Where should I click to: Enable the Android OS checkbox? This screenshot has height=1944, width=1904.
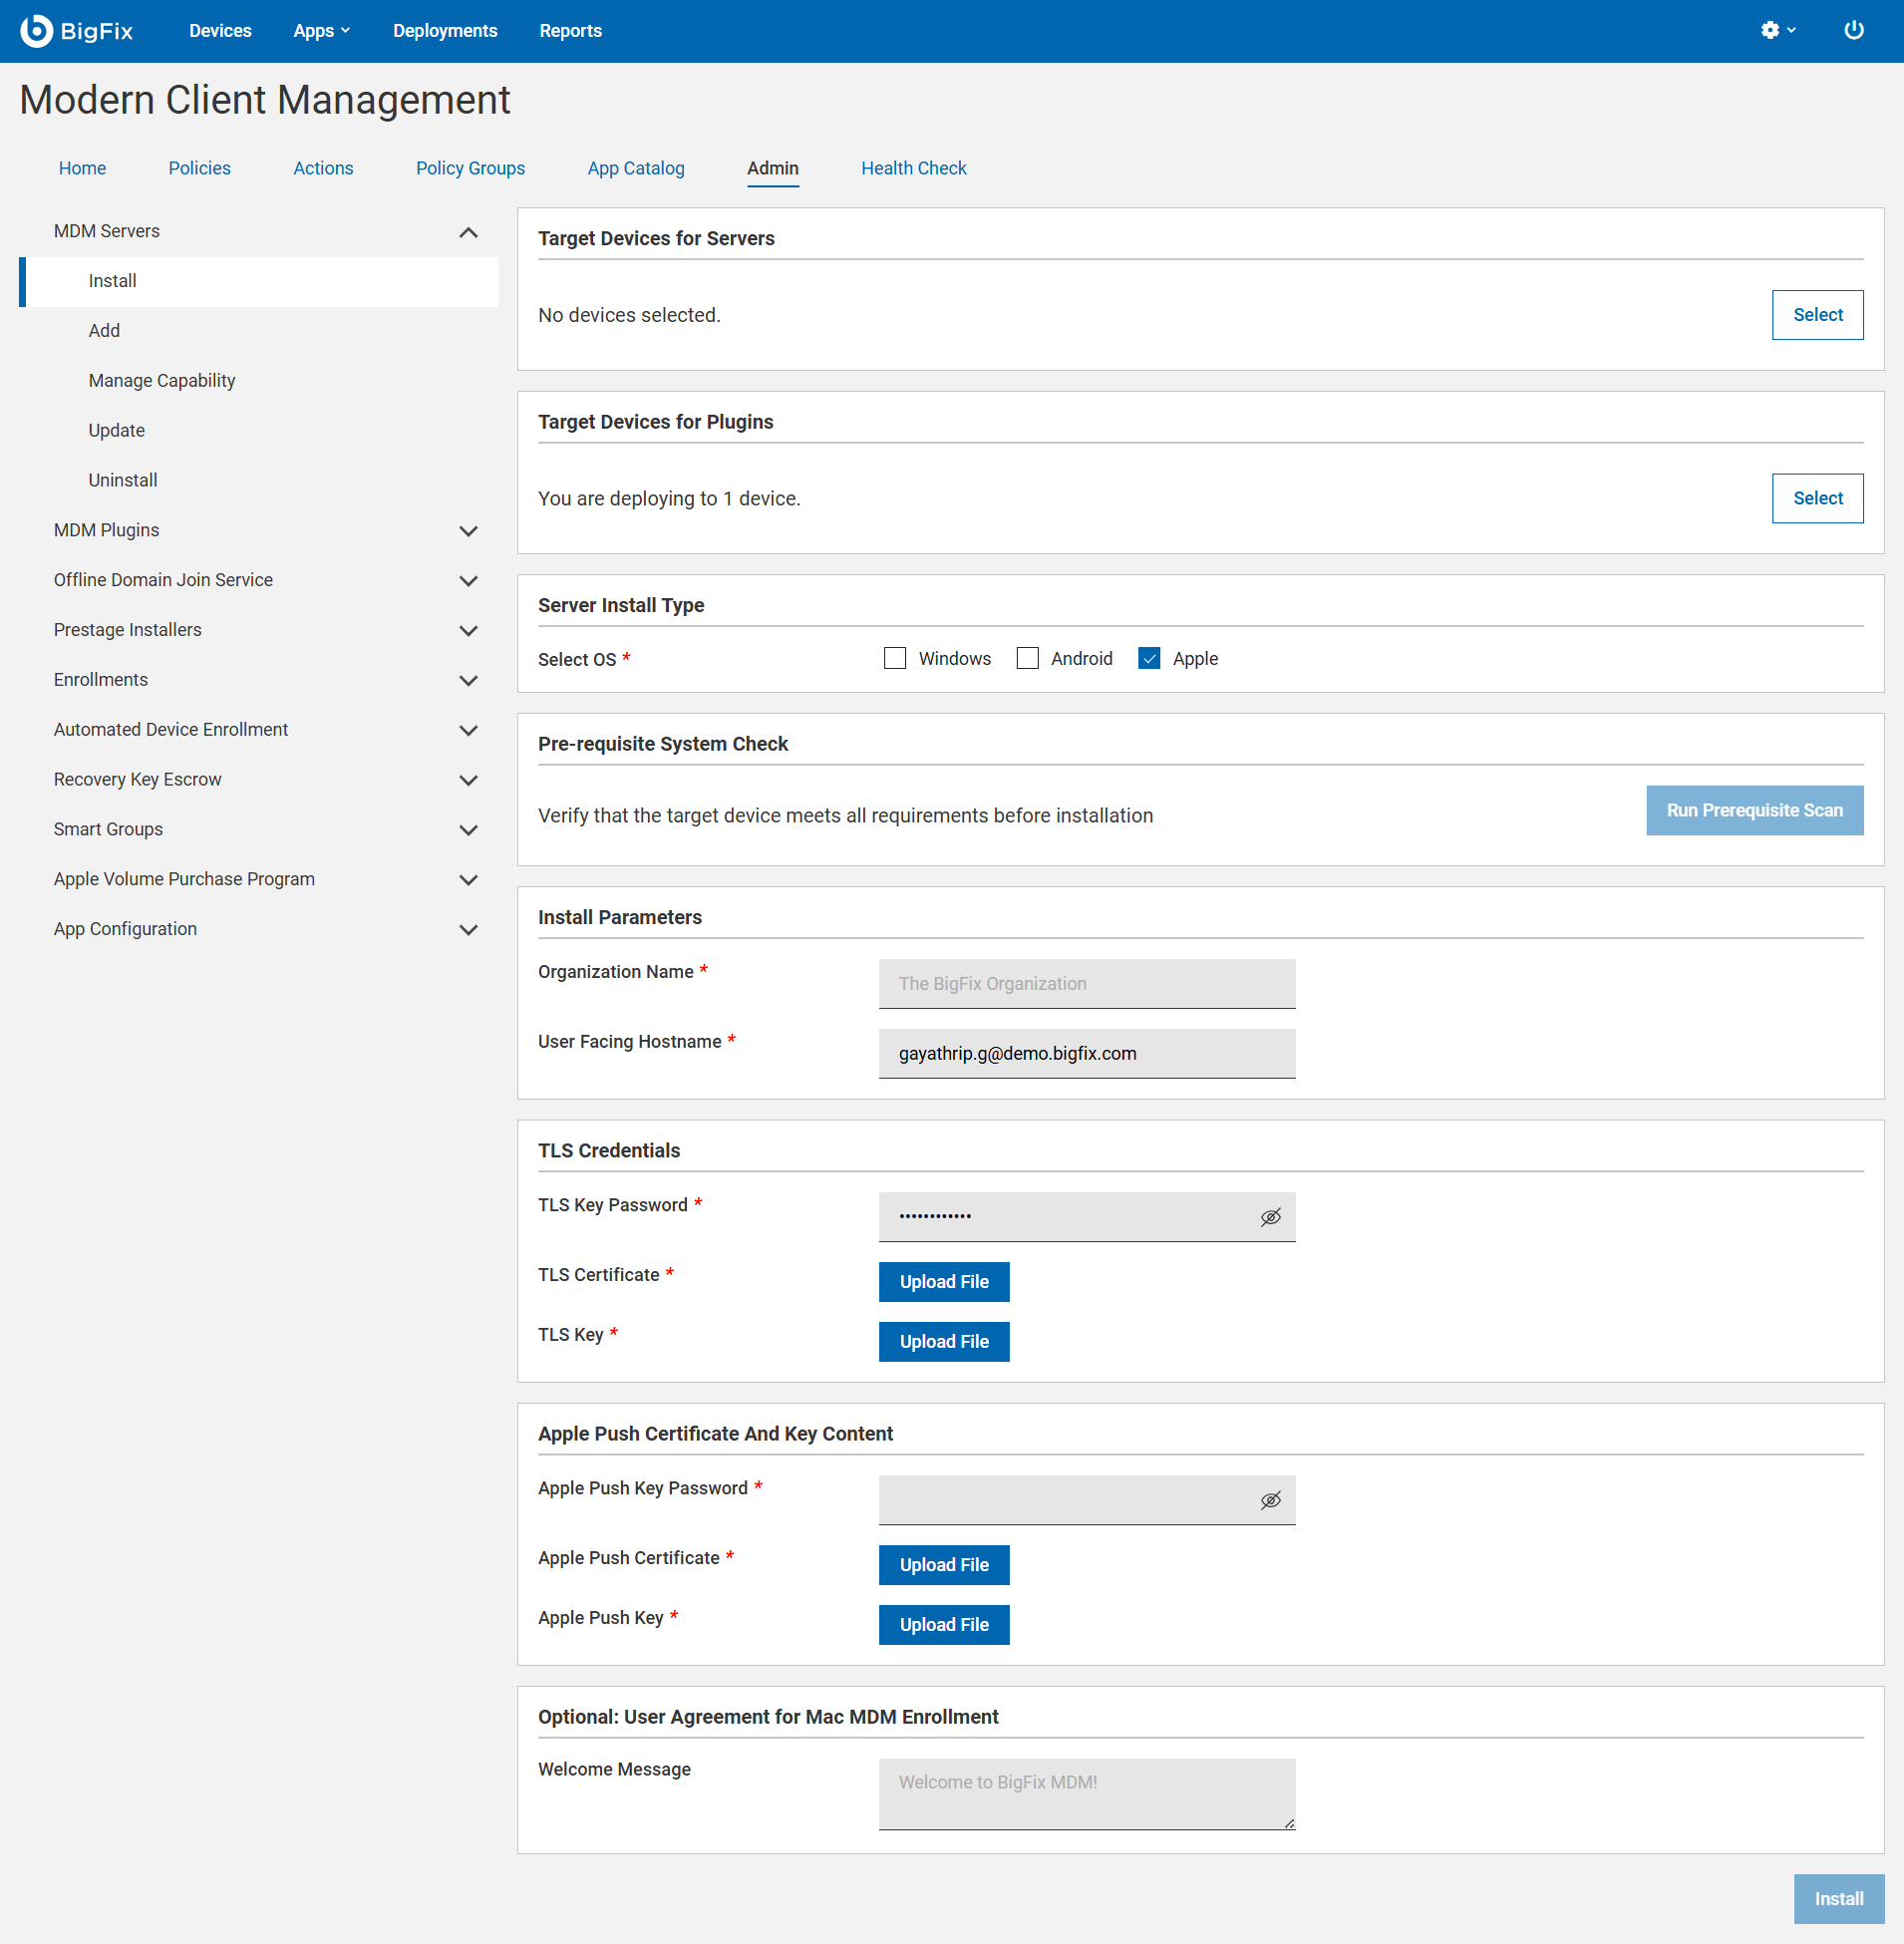tap(1028, 658)
